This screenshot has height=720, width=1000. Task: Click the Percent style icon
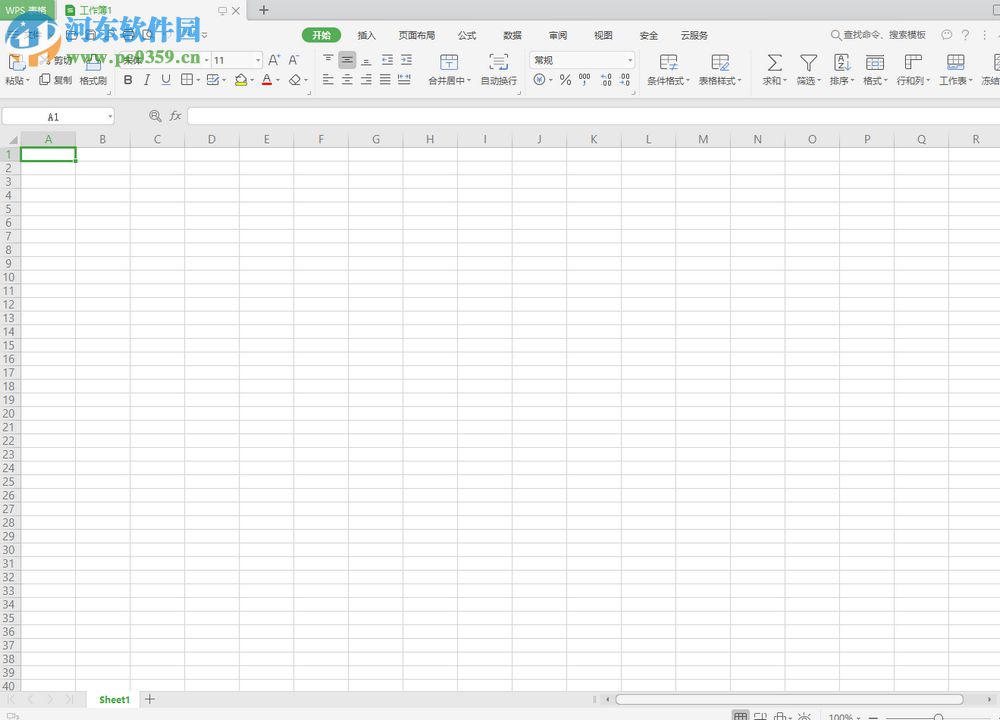point(565,80)
